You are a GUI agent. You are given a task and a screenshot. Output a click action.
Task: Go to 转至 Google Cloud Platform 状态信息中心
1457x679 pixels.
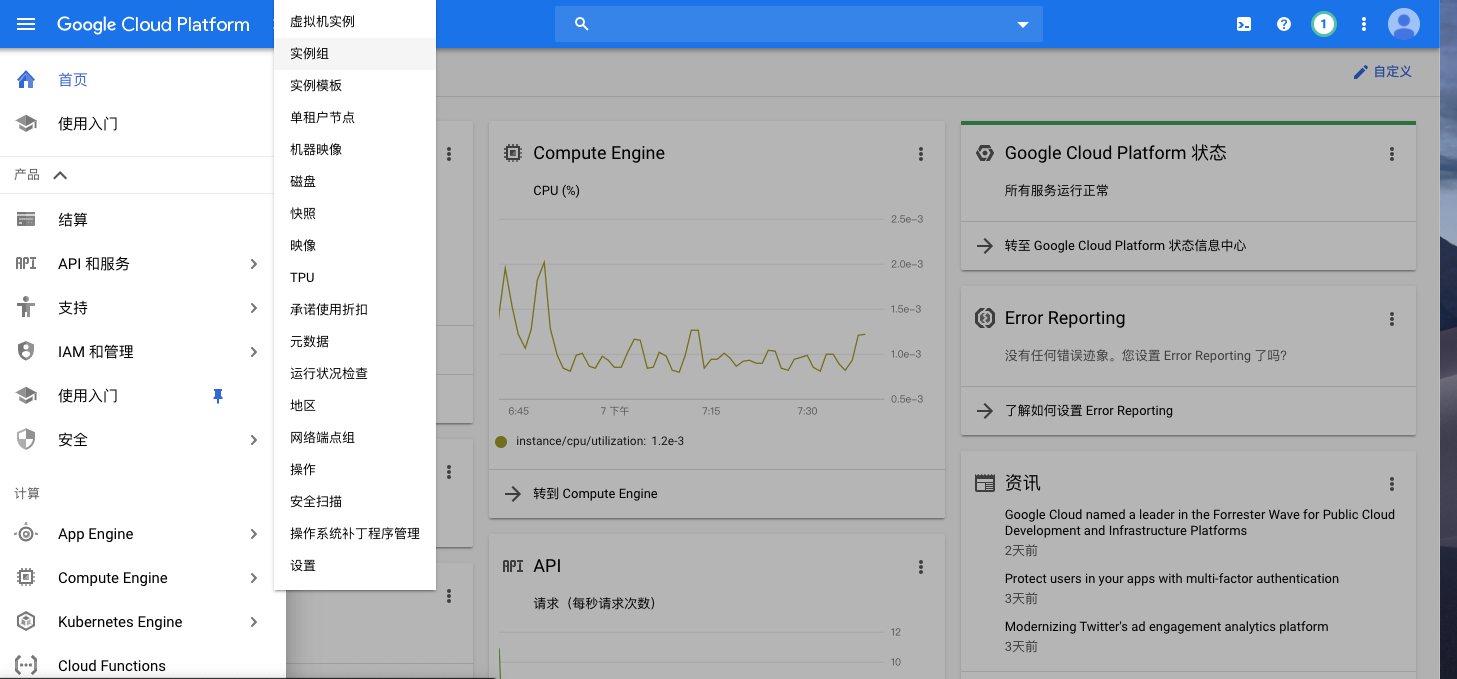[x=1125, y=246]
